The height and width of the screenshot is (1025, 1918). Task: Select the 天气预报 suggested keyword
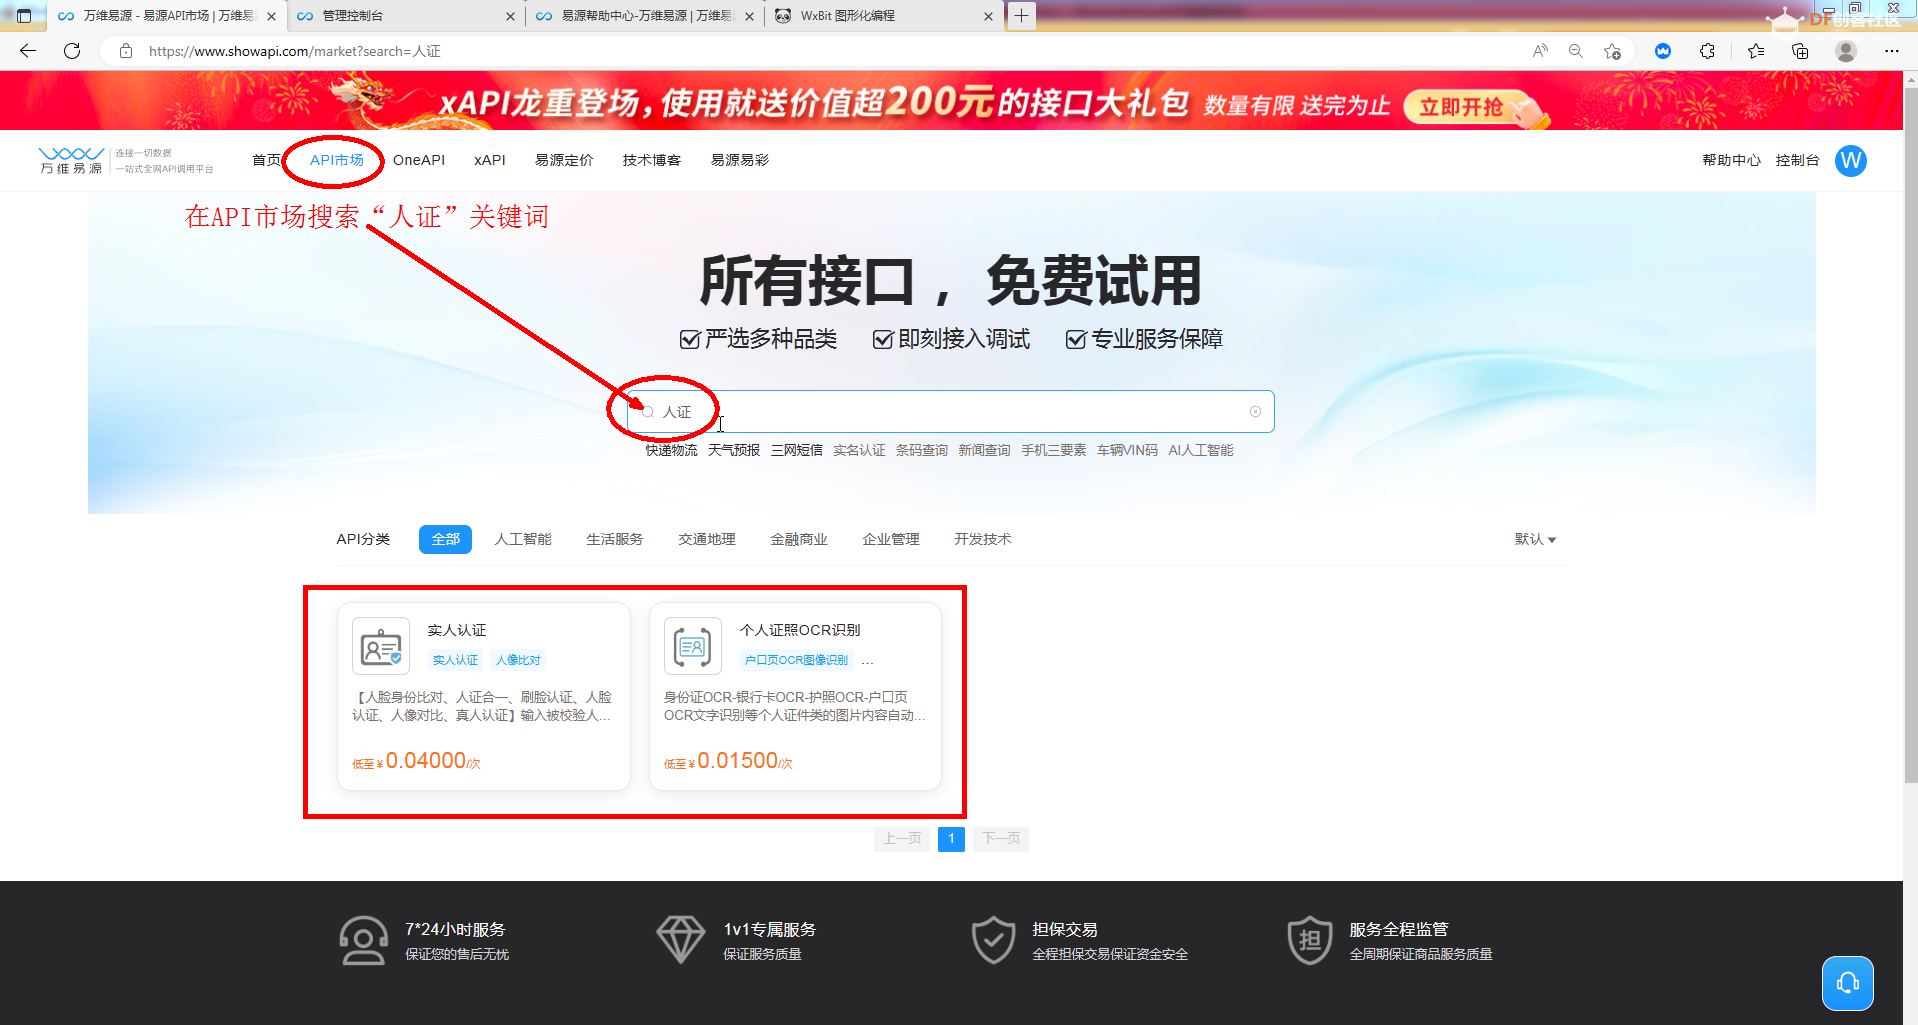coord(734,450)
